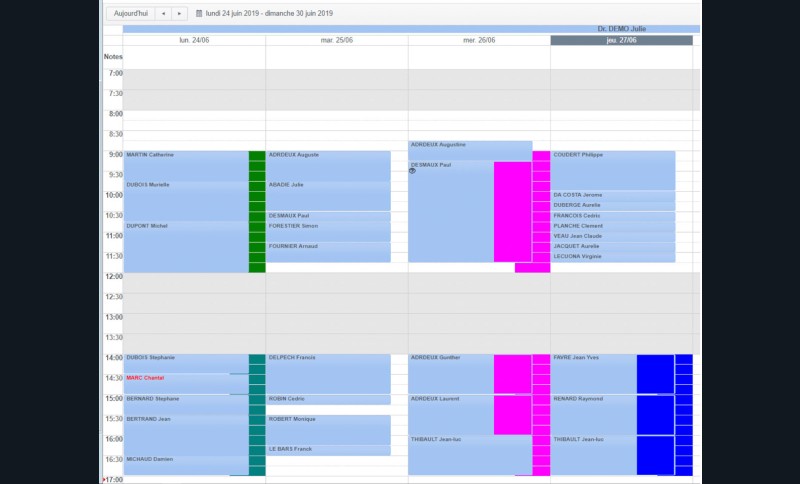The width and height of the screenshot is (800, 484).
Task: Open ADRDEUX Augustine appointment on Wednesday
Action: click(x=469, y=146)
